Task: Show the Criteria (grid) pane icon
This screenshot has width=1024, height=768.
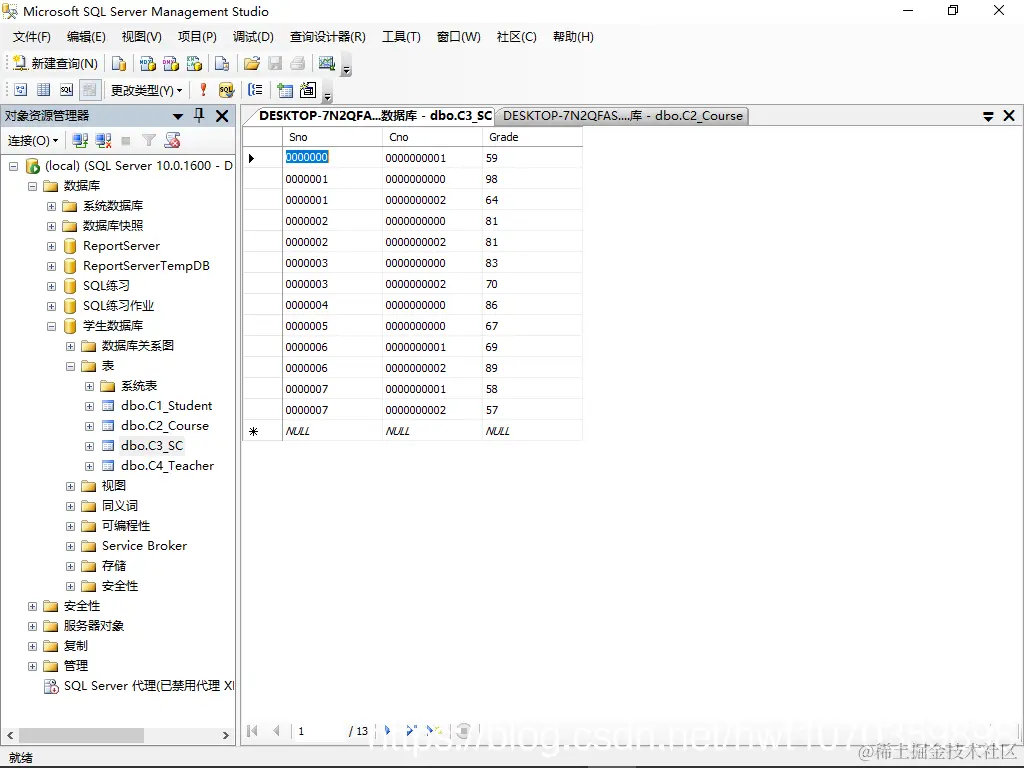Action: [44, 90]
